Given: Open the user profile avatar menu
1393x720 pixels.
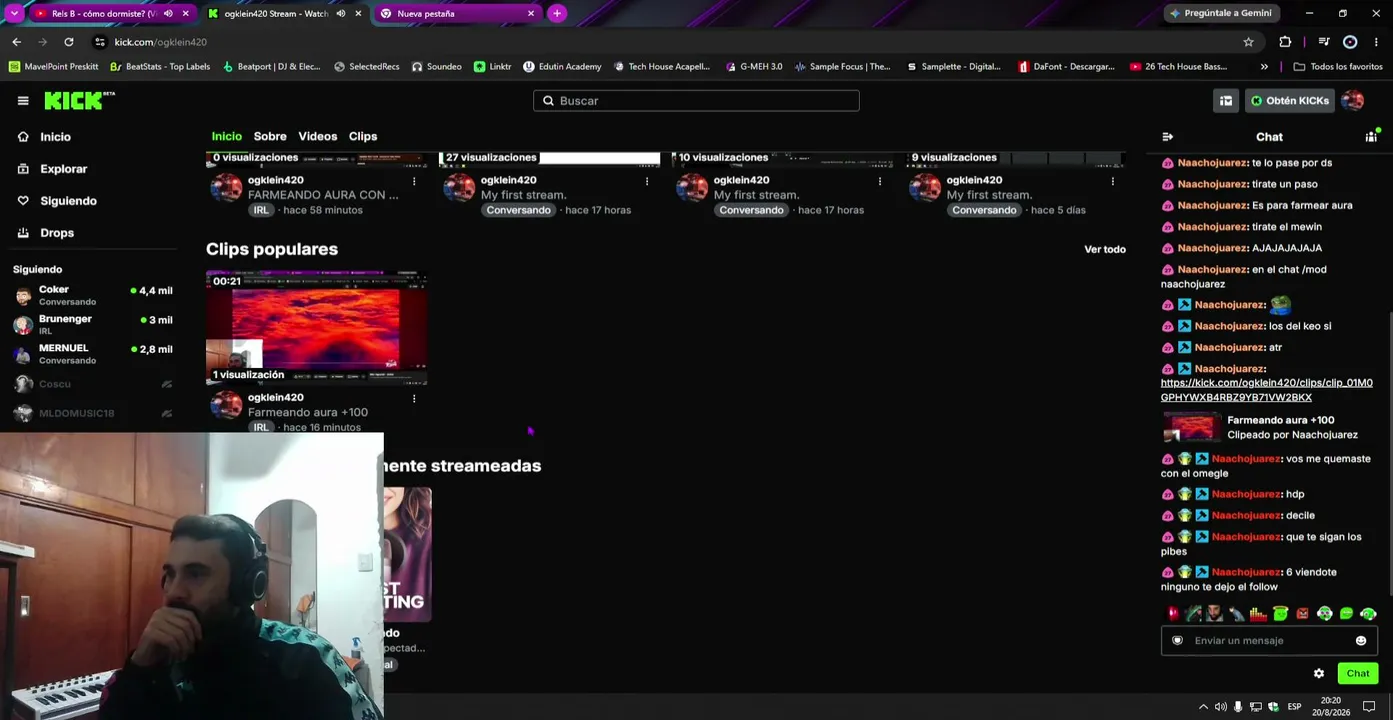Looking at the screenshot, I should tap(1353, 101).
